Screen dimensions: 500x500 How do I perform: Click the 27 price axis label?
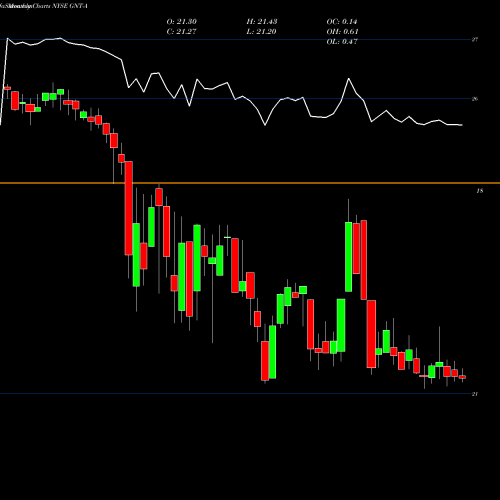pos(475,40)
